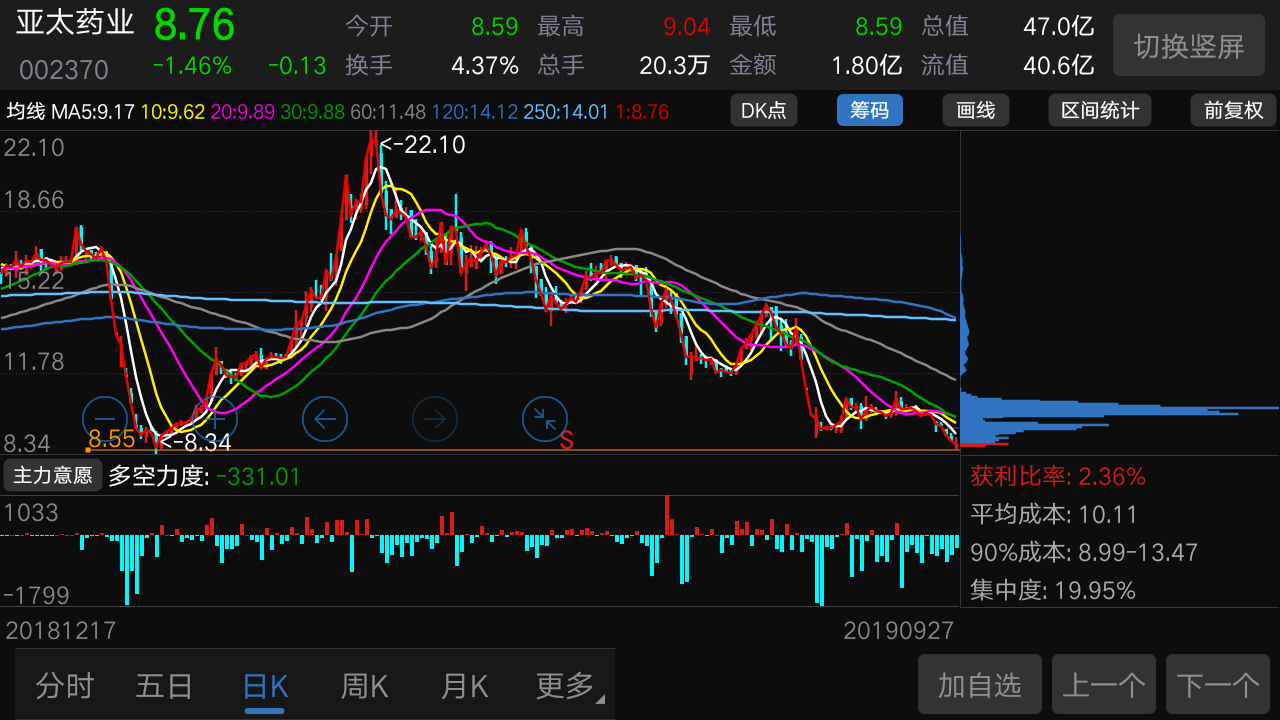Tap the 总手 volume 20.3万
The width and height of the screenshot is (1280, 720).
click(675, 66)
